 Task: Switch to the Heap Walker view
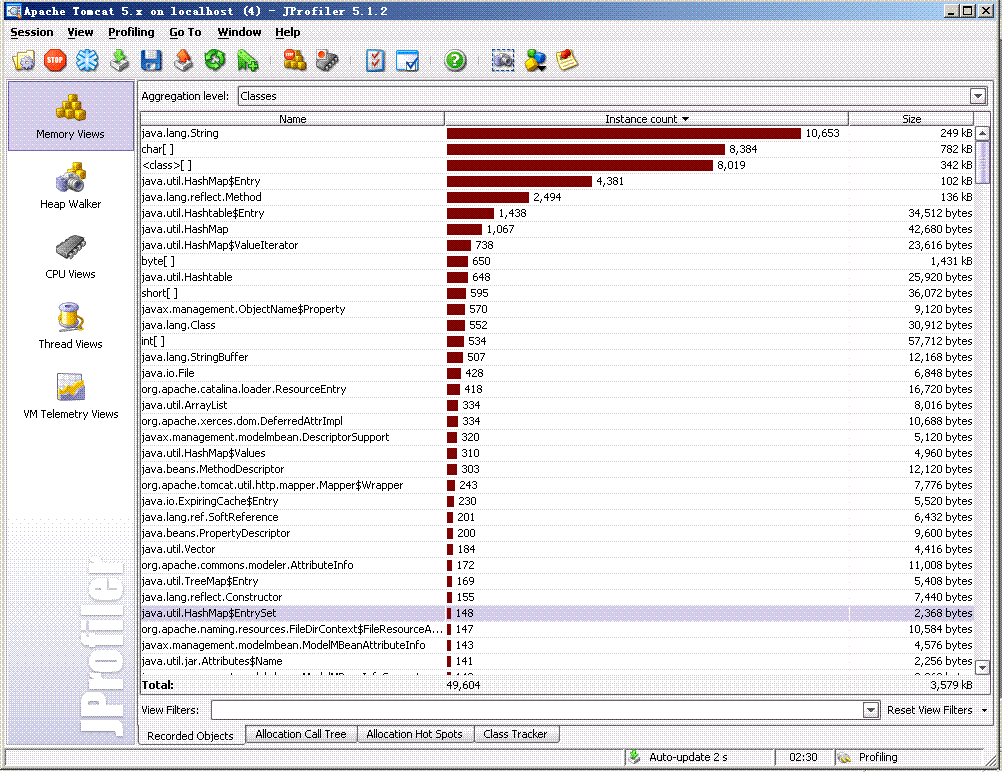[69, 186]
